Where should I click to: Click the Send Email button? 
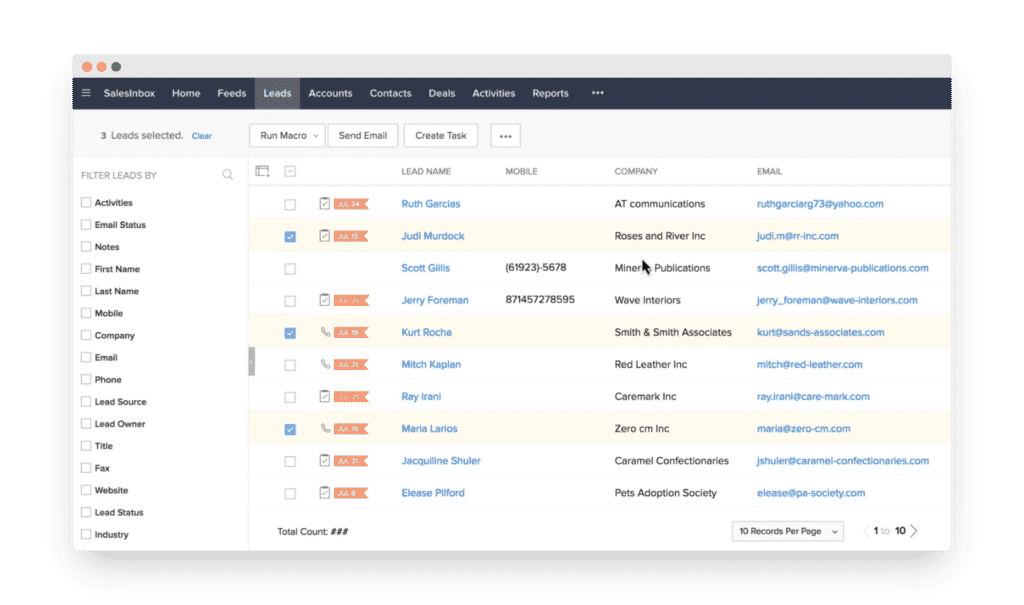pyautogui.click(x=362, y=135)
